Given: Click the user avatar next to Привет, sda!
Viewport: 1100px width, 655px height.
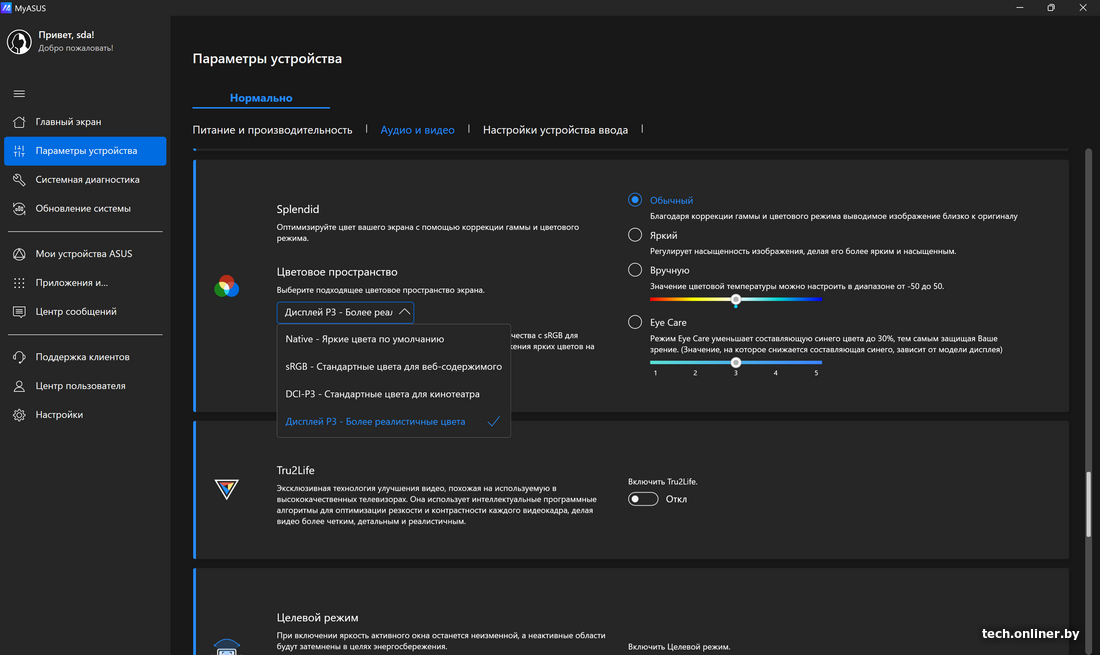Looking at the screenshot, I should click(19, 42).
